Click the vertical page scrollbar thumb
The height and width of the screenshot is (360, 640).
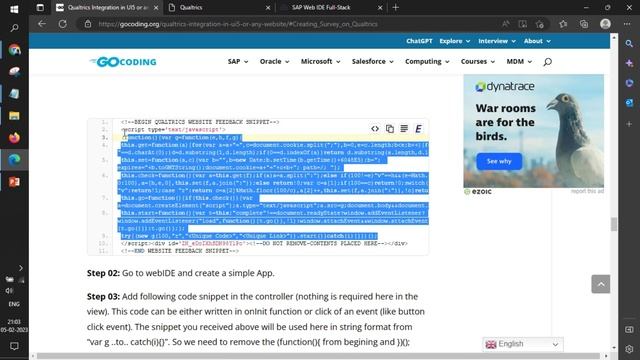613,224
